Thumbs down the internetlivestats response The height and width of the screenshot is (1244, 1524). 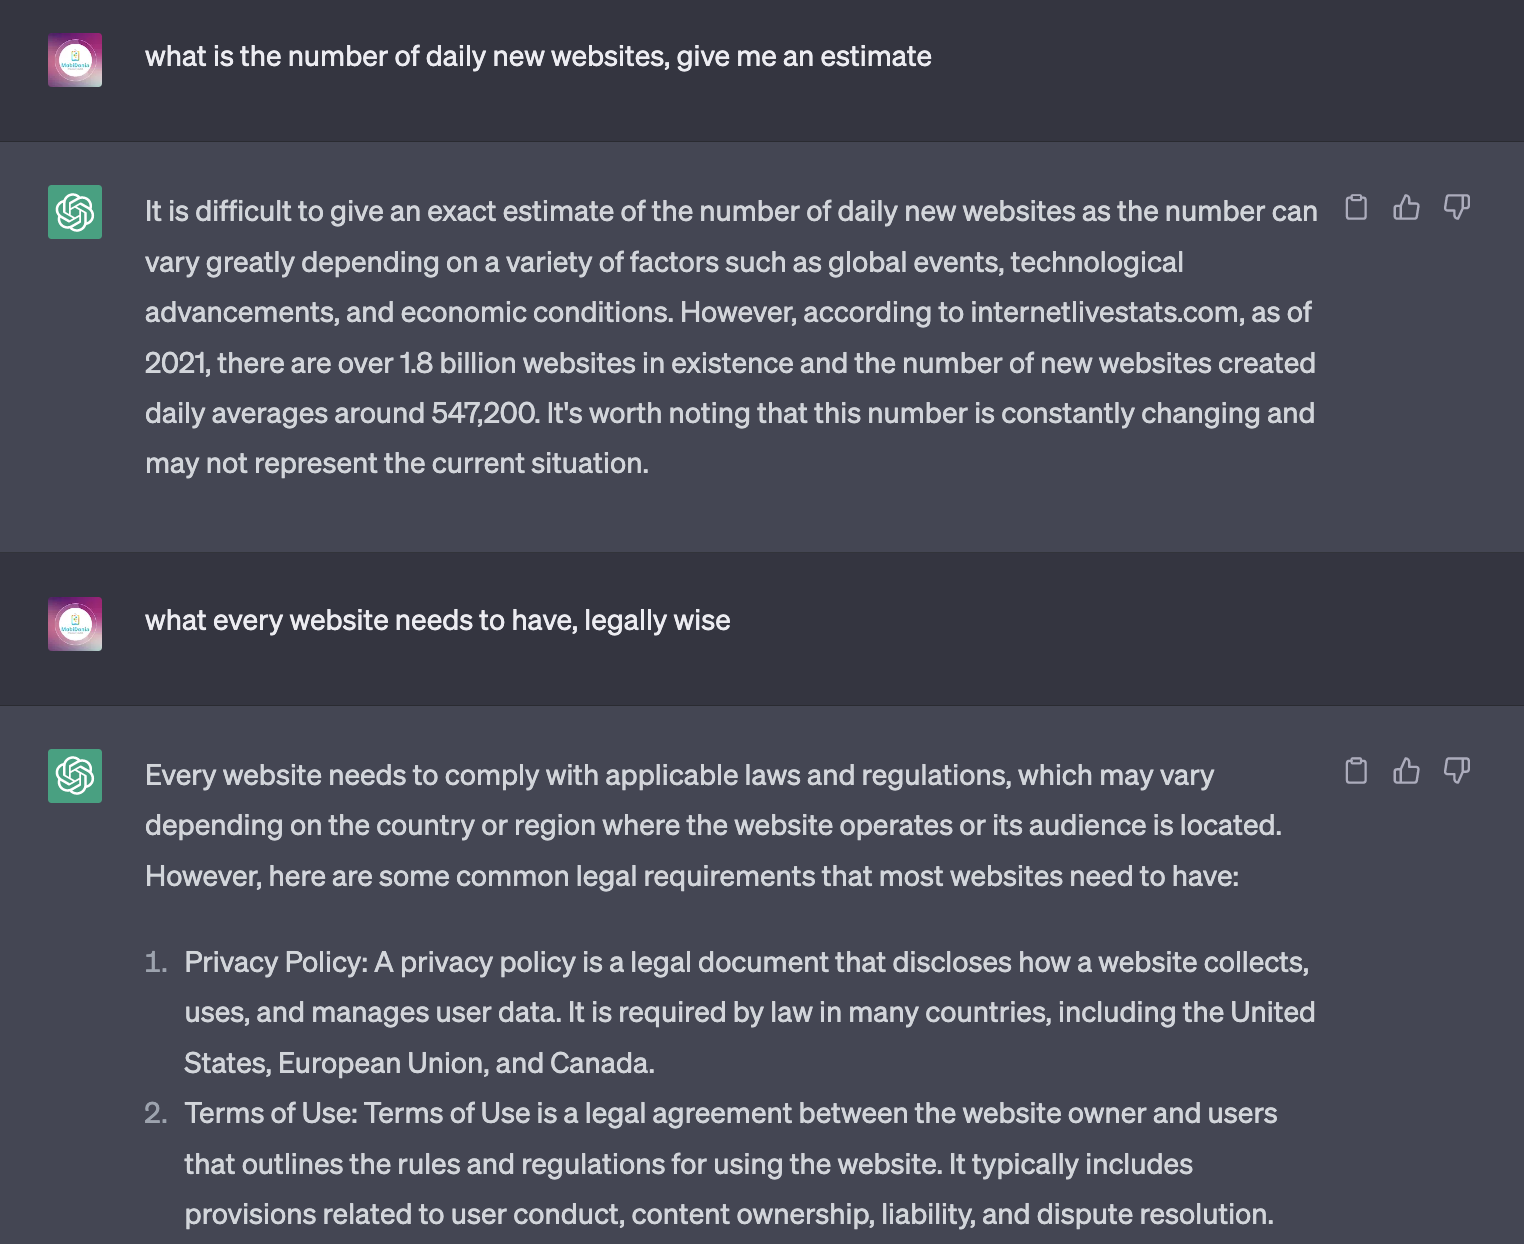[1456, 207]
